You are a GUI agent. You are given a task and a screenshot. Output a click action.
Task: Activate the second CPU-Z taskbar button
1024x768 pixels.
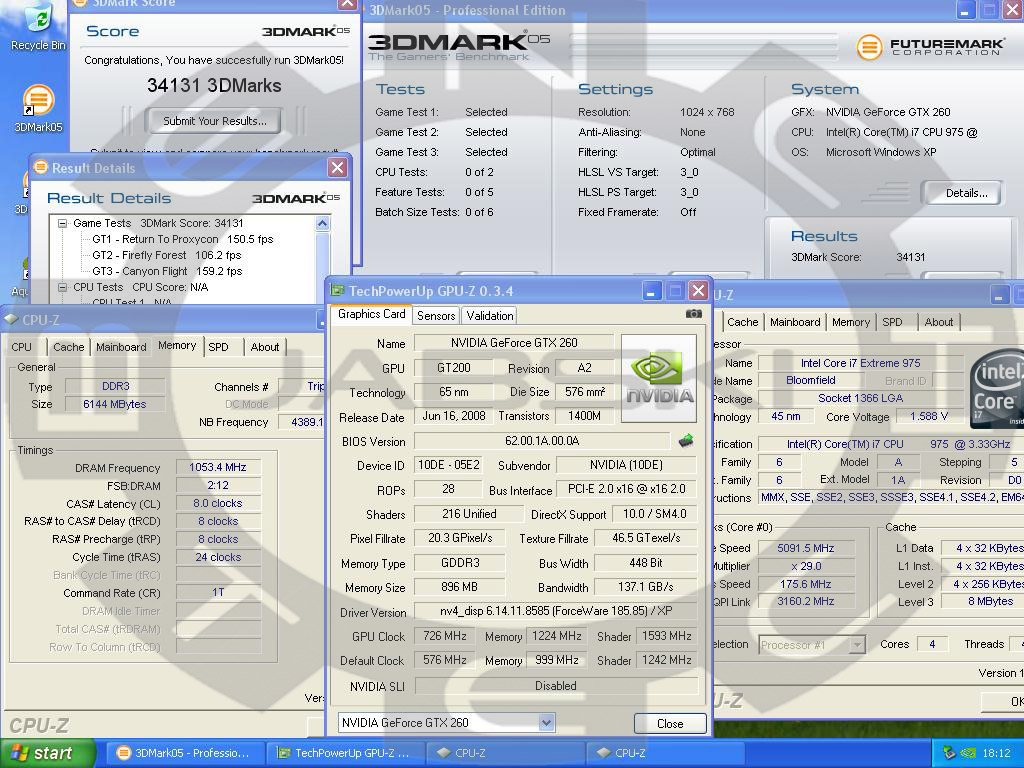click(x=665, y=753)
